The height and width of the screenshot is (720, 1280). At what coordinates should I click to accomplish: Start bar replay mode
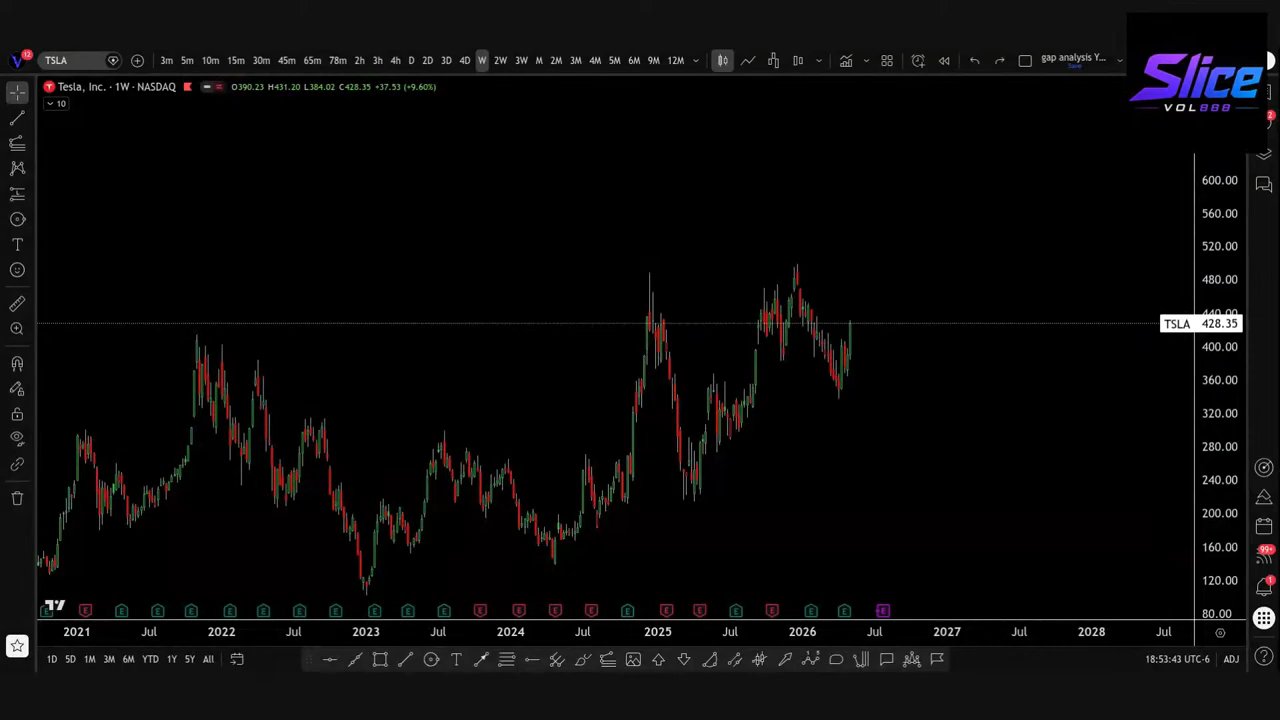click(x=944, y=61)
